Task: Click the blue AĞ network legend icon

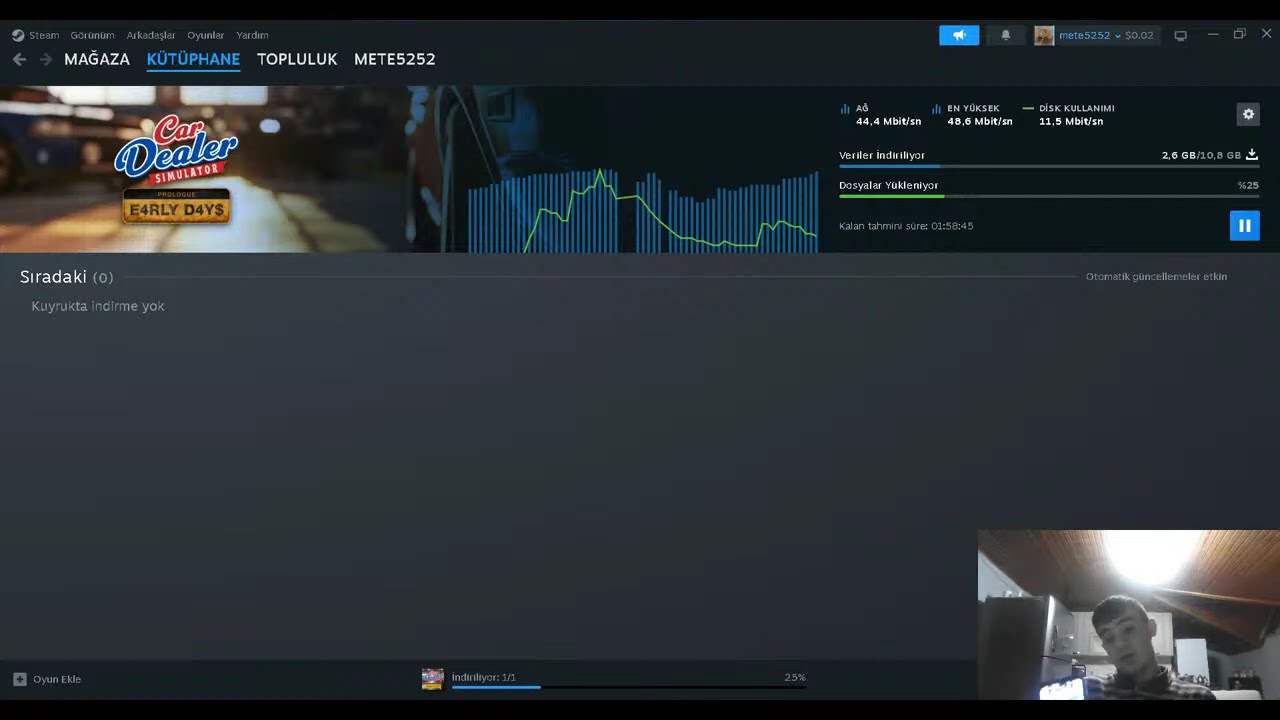Action: point(845,108)
